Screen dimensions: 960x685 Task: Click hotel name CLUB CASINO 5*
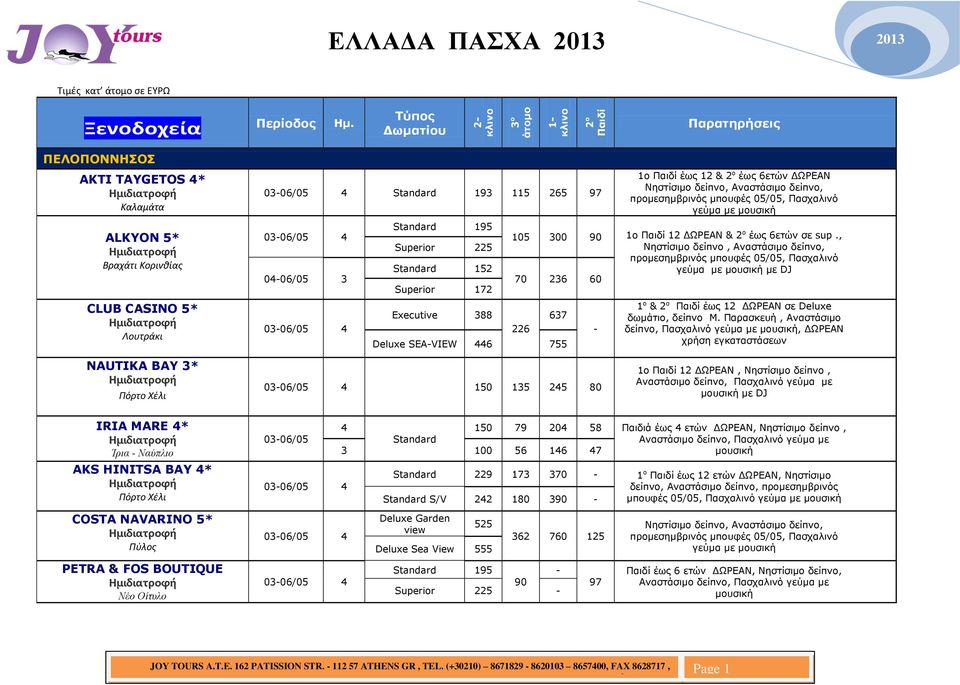[x=142, y=309]
